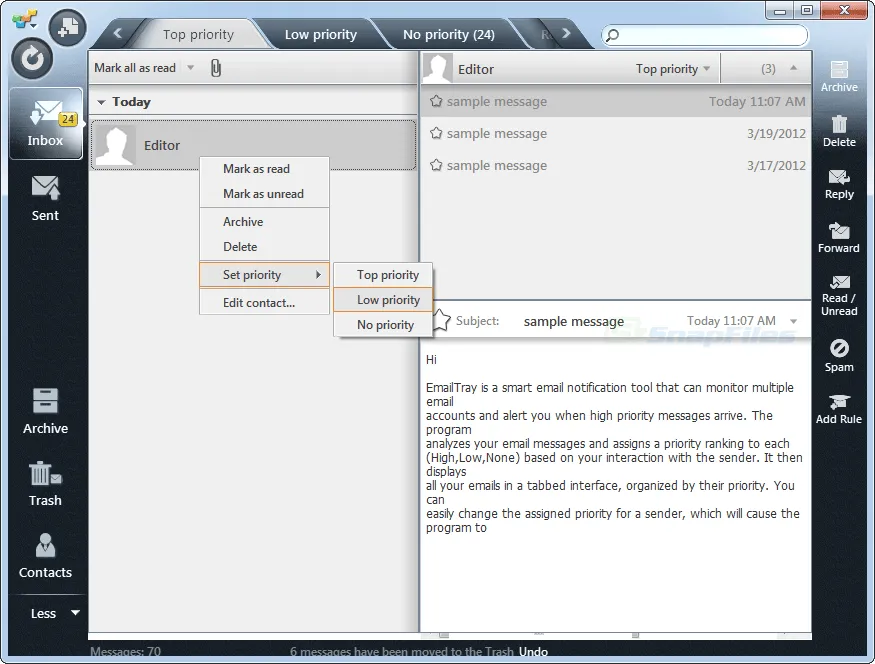Screen dimensions: 875x664
Task: Open the Sent folder
Action: [45, 199]
